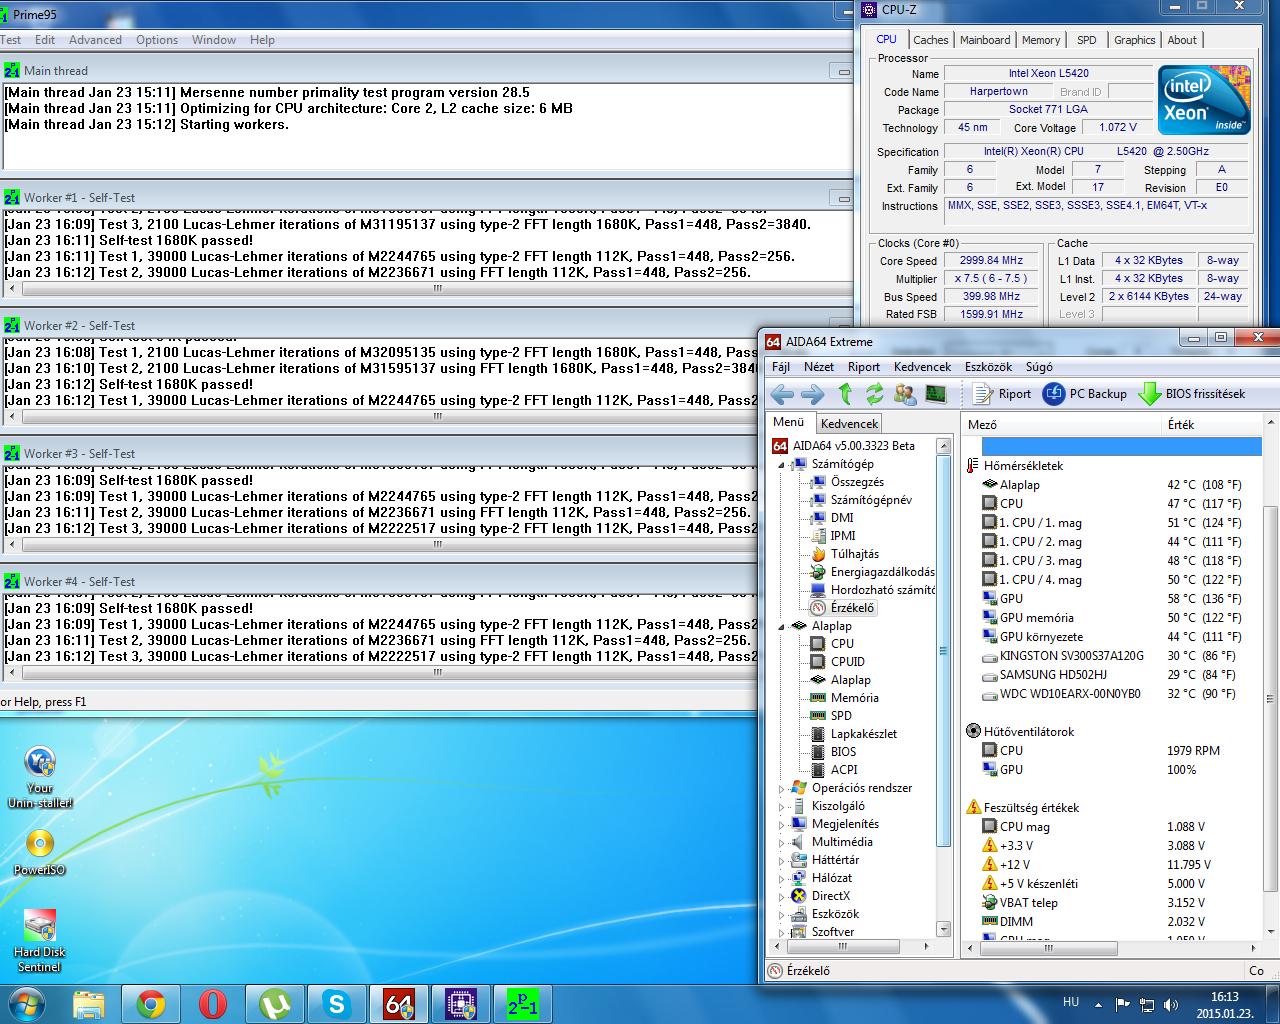The width and height of the screenshot is (1280, 1024).
Task: Click Érték column header
Action: 1212,425
